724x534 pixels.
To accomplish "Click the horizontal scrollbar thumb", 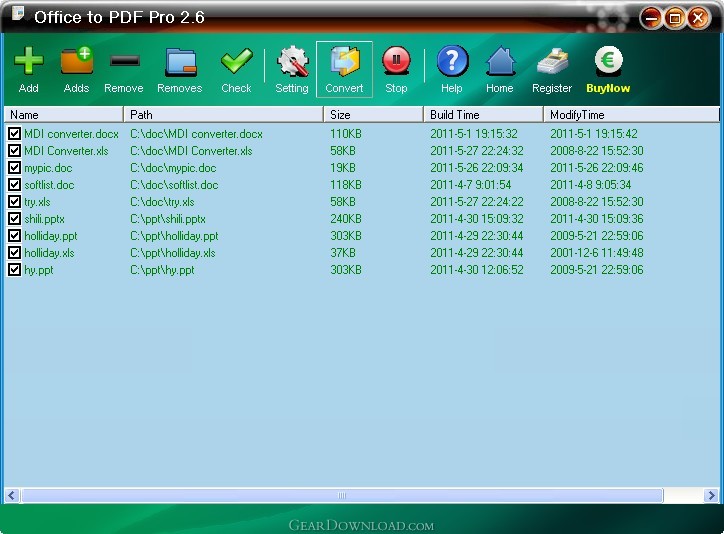I will coord(342,496).
